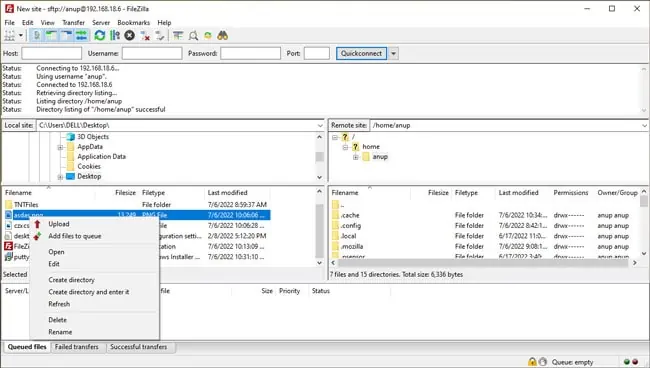Open the File menu

pyautogui.click(x=9, y=22)
